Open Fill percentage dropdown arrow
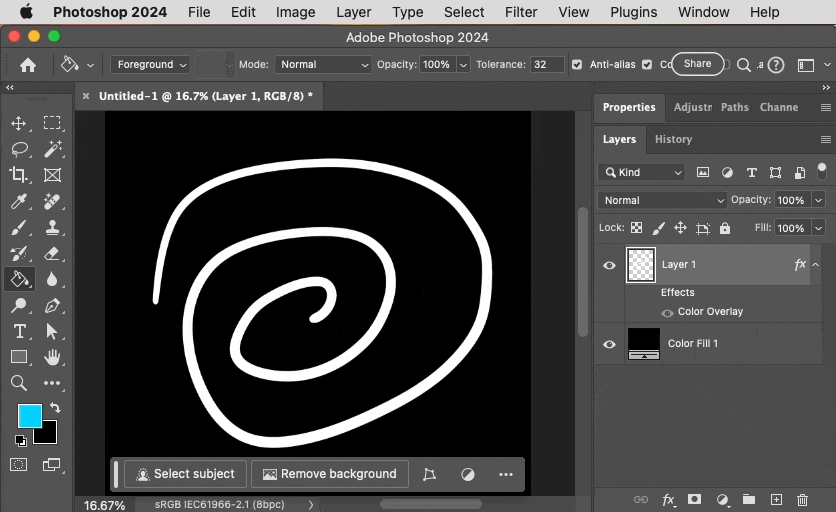Viewport: 836px width, 512px height. pos(818,228)
